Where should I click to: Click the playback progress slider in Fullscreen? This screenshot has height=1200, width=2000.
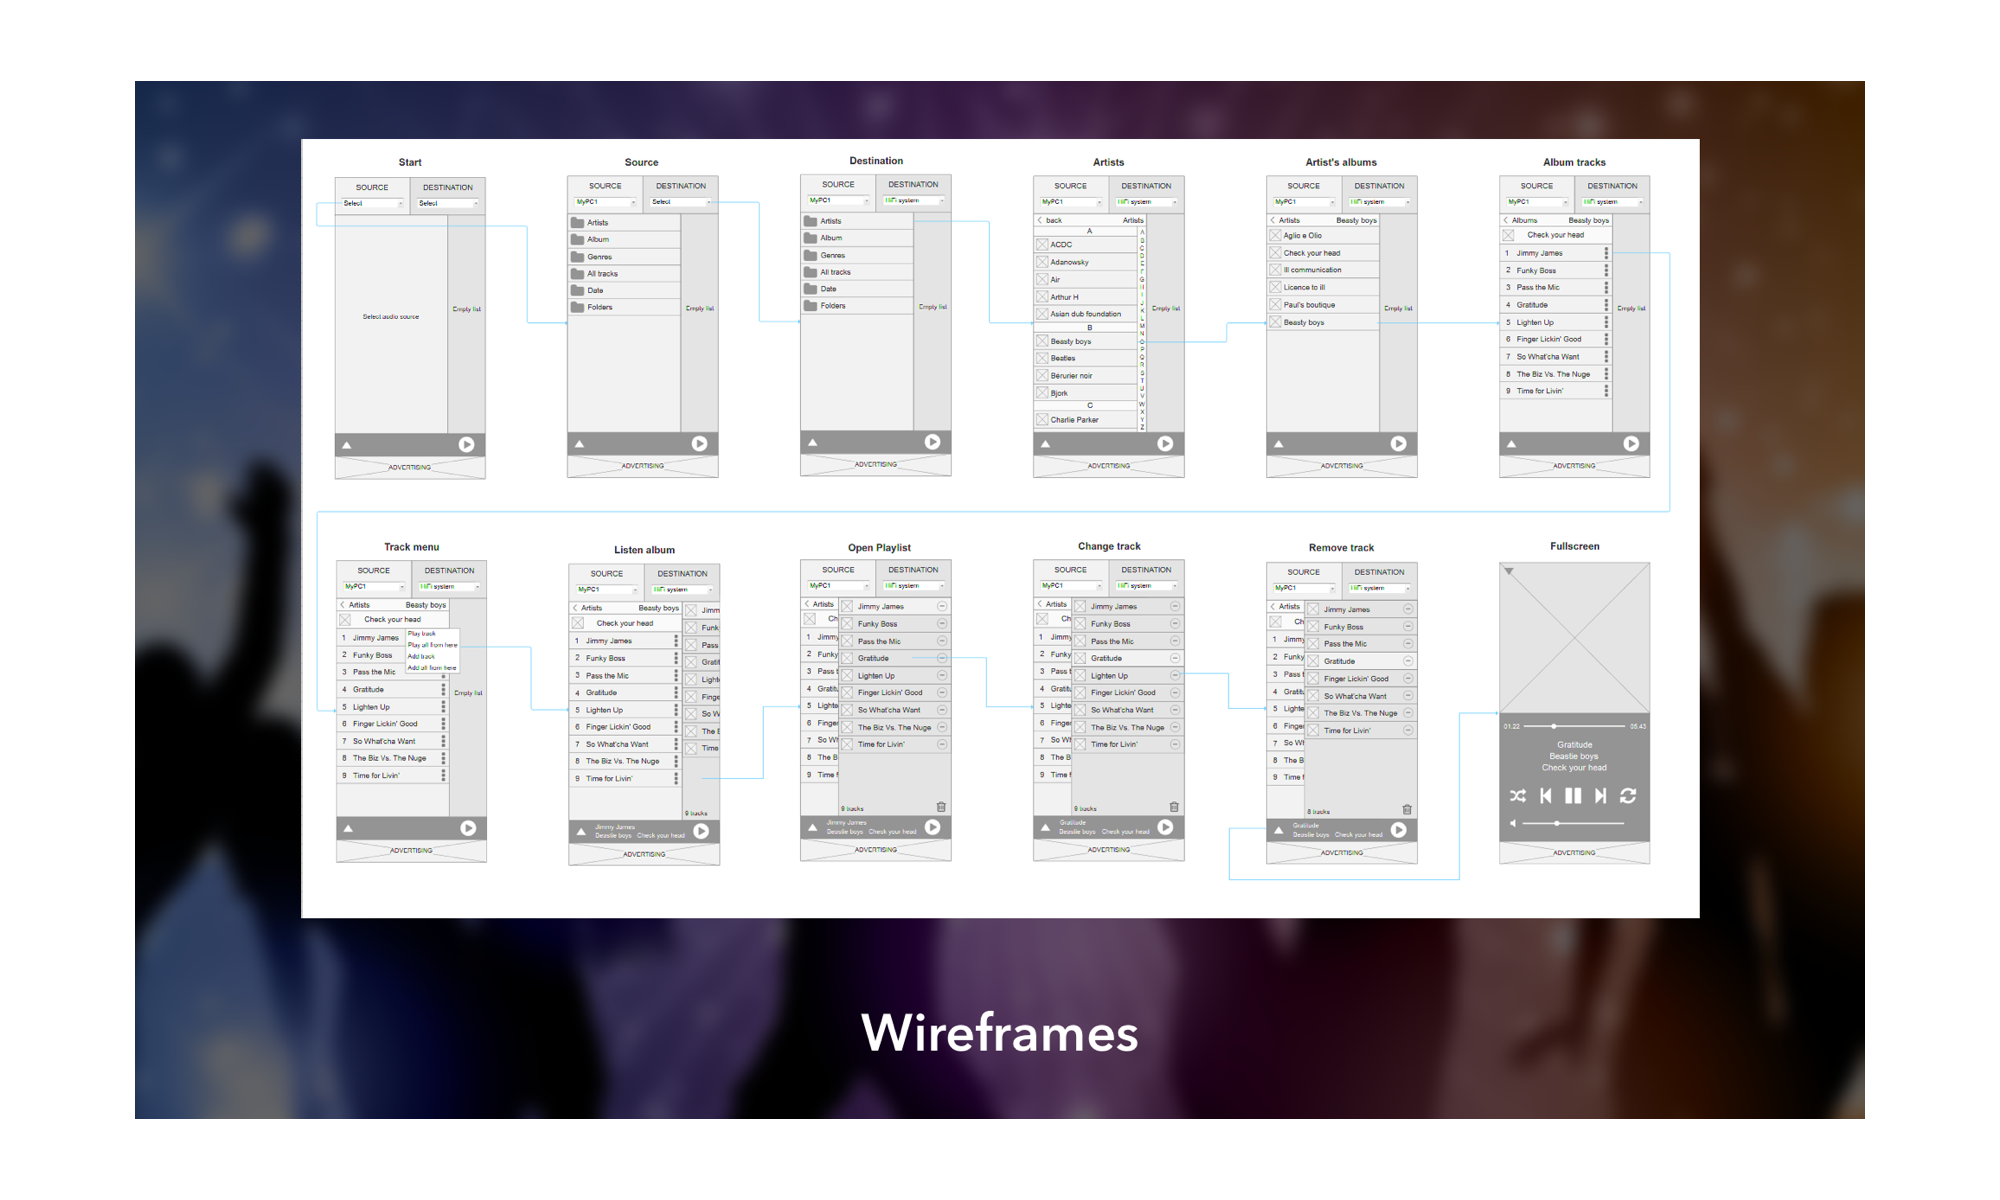click(x=1574, y=726)
